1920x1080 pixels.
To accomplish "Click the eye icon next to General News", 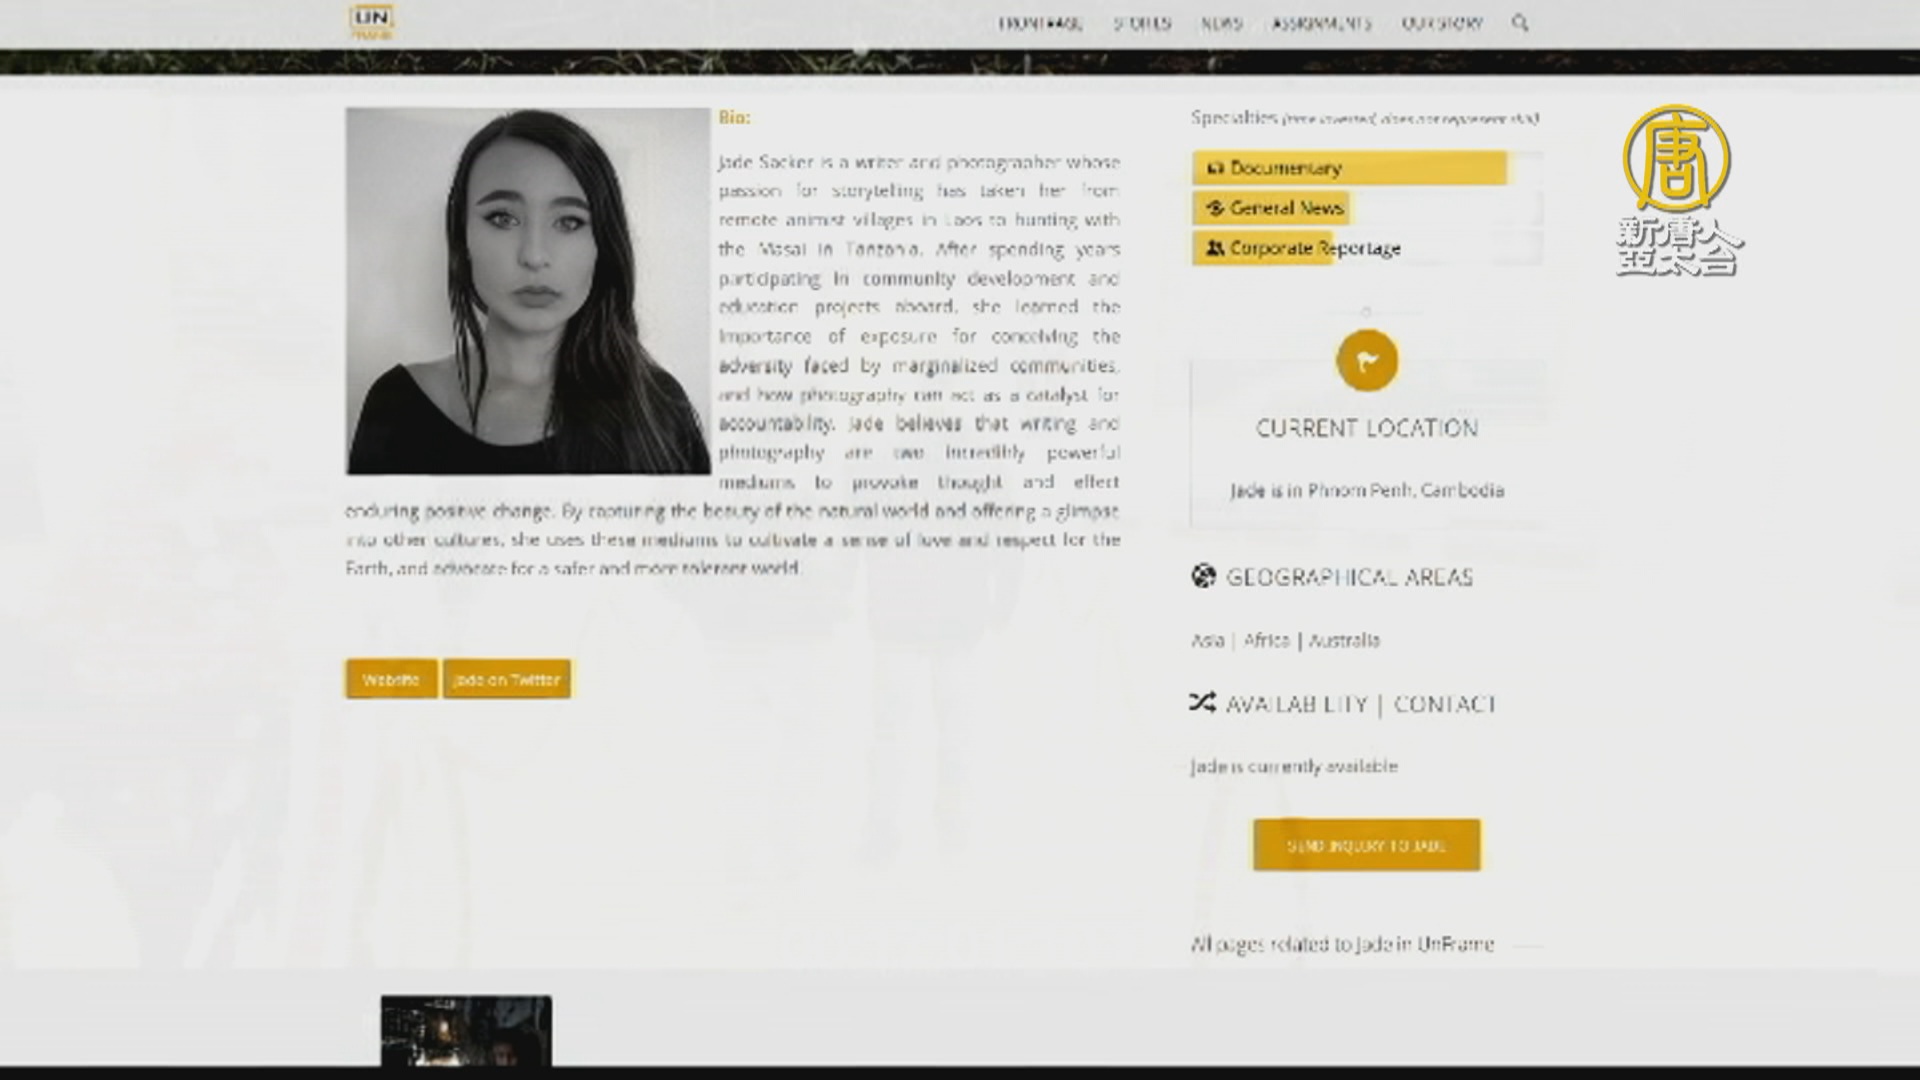I will [x=1215, y=208].
